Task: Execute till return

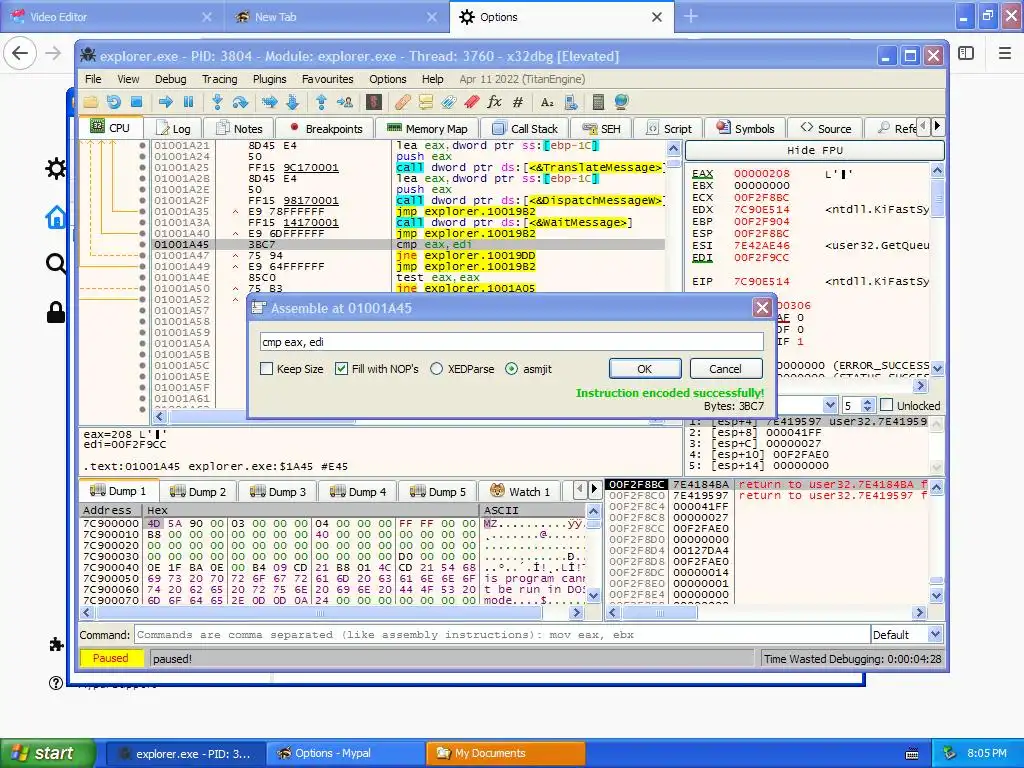Action: click(321, 102)
